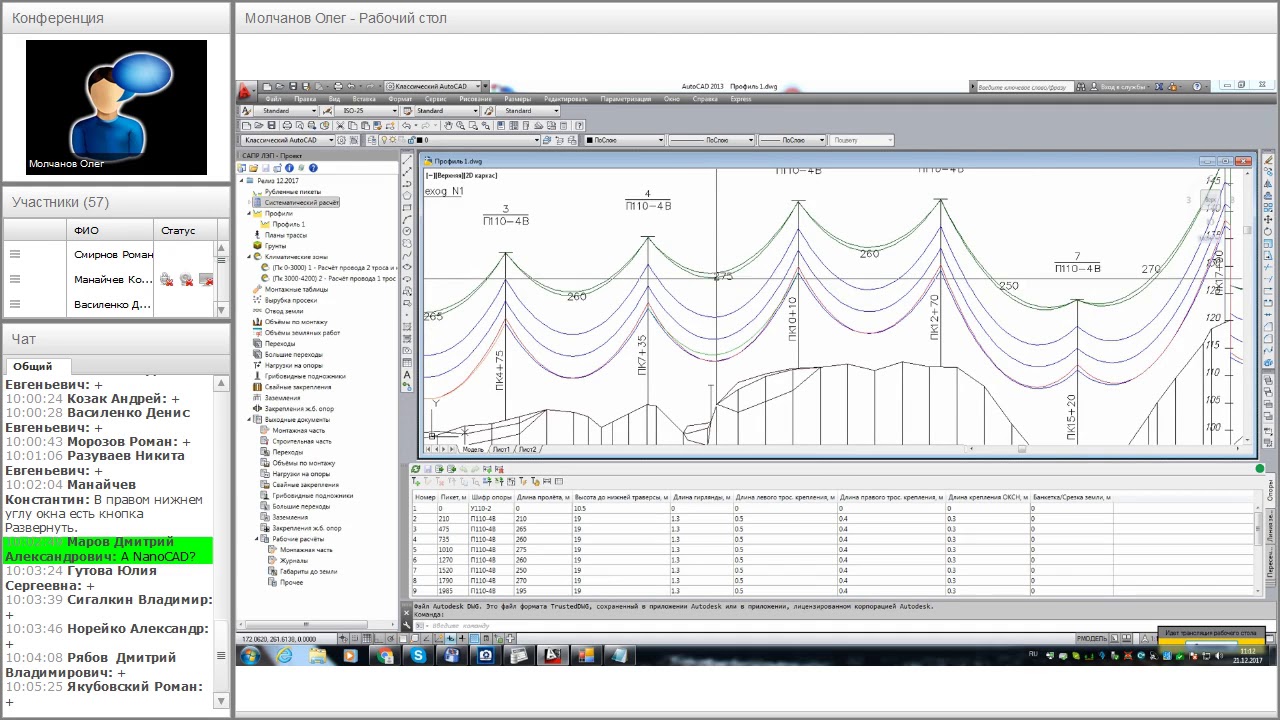Click the Pan hand tool icon
This screenshot has width=1280, height=720.
click(448, 125)
